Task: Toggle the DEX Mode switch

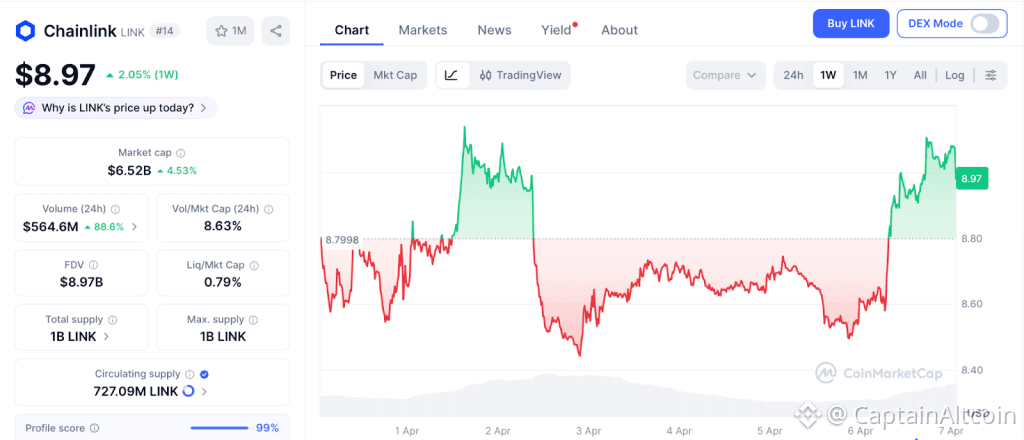Action: coord(984,23)
